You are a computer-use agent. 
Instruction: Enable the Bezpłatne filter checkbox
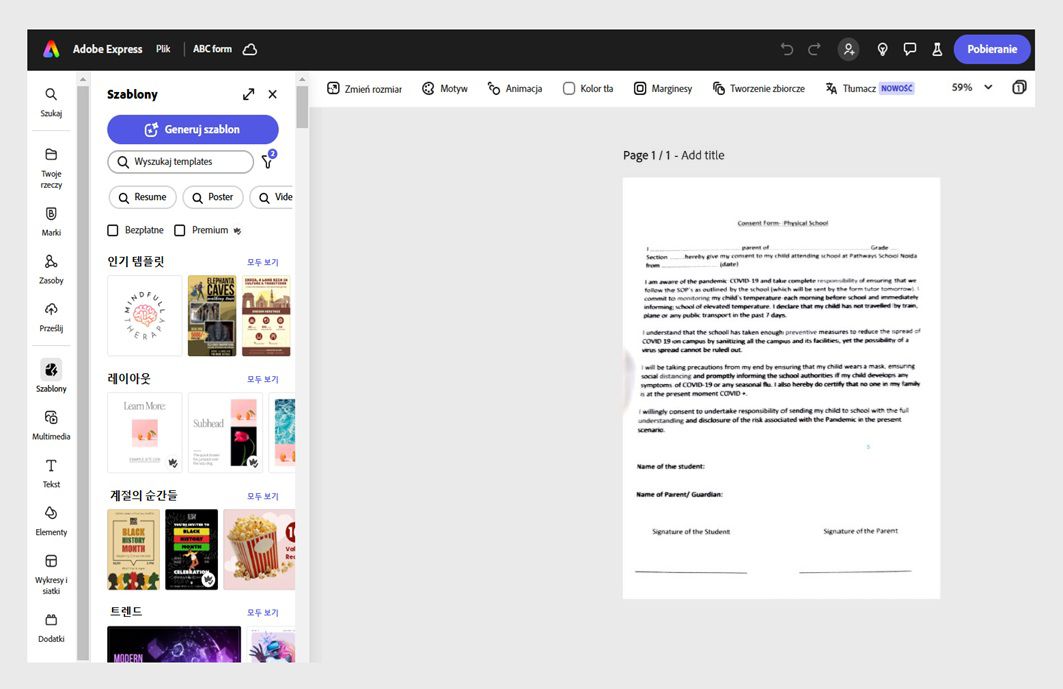[113, 229]
